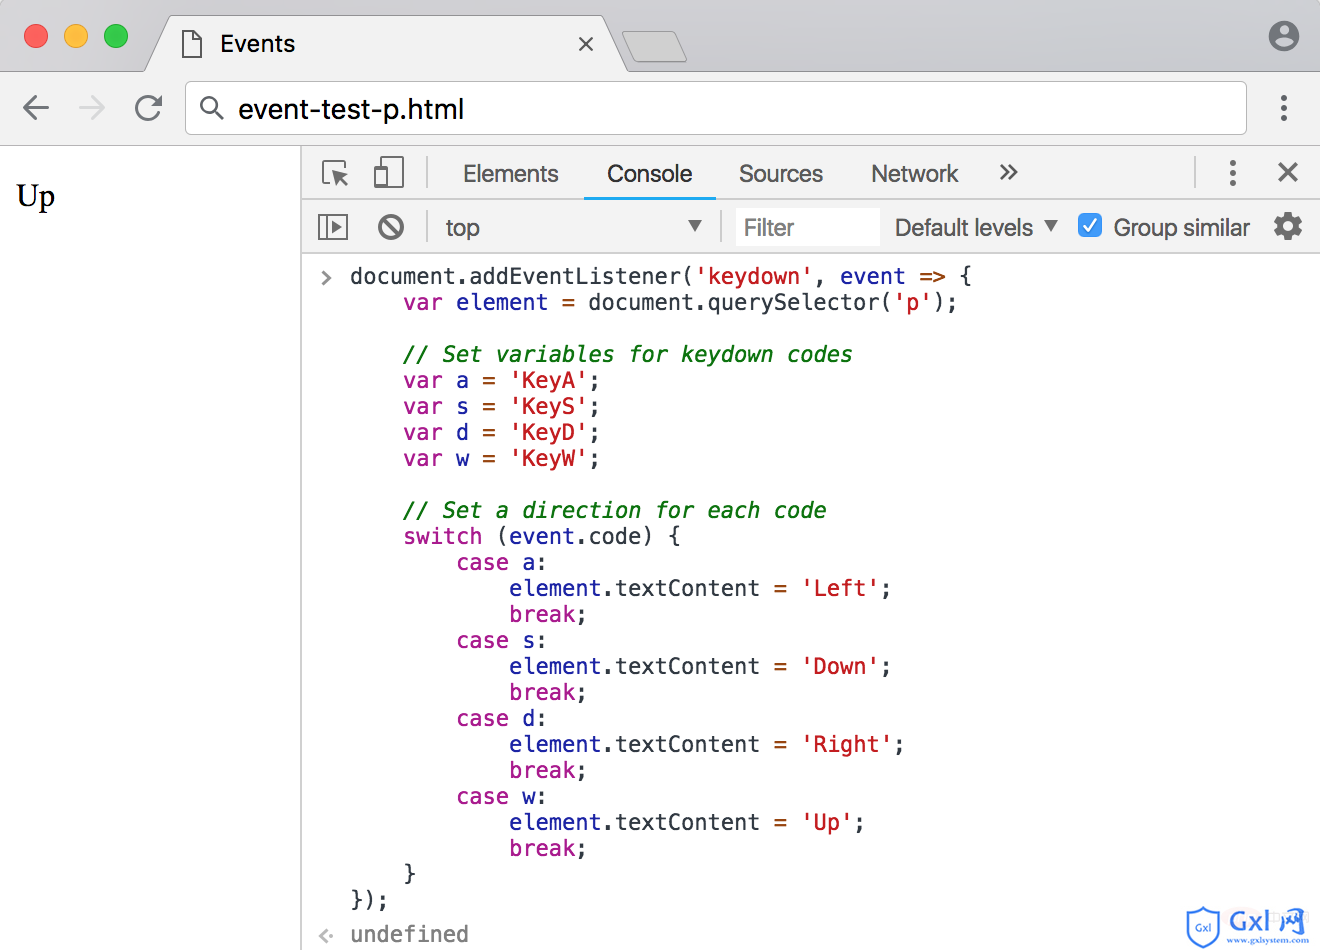The width and height of the screenshot is (1320, 950).
Task: Click the search icon in address bar
Action: [x=211, y=108]
